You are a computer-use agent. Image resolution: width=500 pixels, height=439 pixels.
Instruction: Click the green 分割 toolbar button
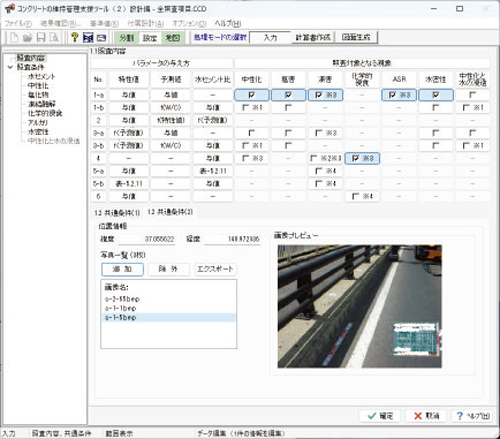(127, 38)
